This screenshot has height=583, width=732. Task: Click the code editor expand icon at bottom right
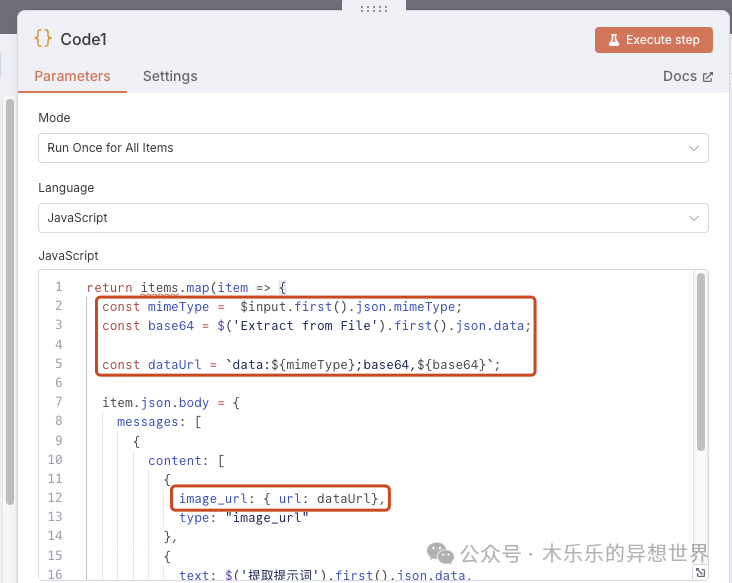700,572
